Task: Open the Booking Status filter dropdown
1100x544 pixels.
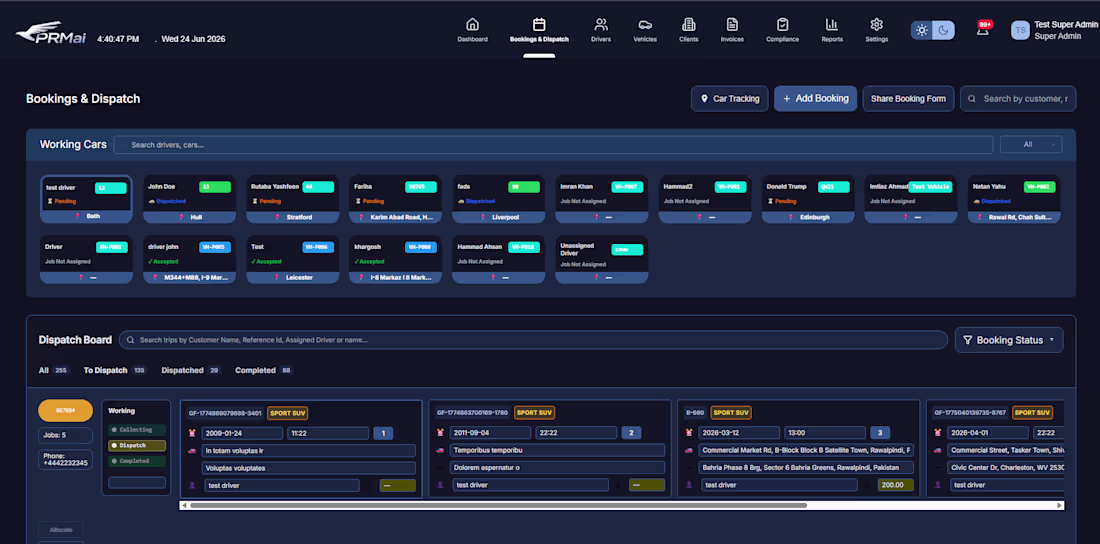Action: [1009, 340]
